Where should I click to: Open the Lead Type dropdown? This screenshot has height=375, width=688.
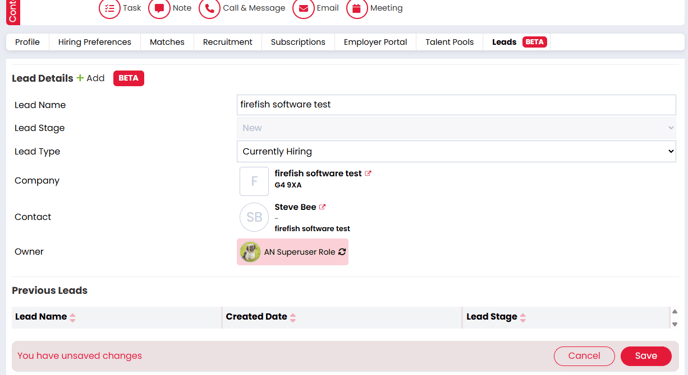point(456,151)
